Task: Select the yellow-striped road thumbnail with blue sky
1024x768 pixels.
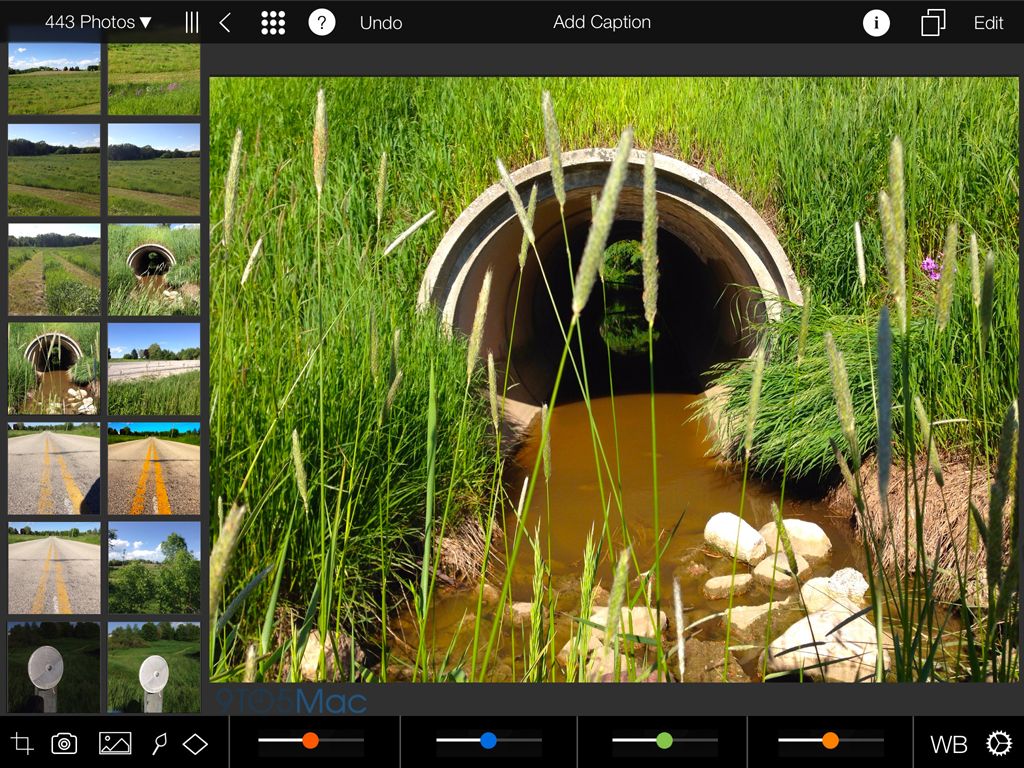Action: tap(154, 468)
